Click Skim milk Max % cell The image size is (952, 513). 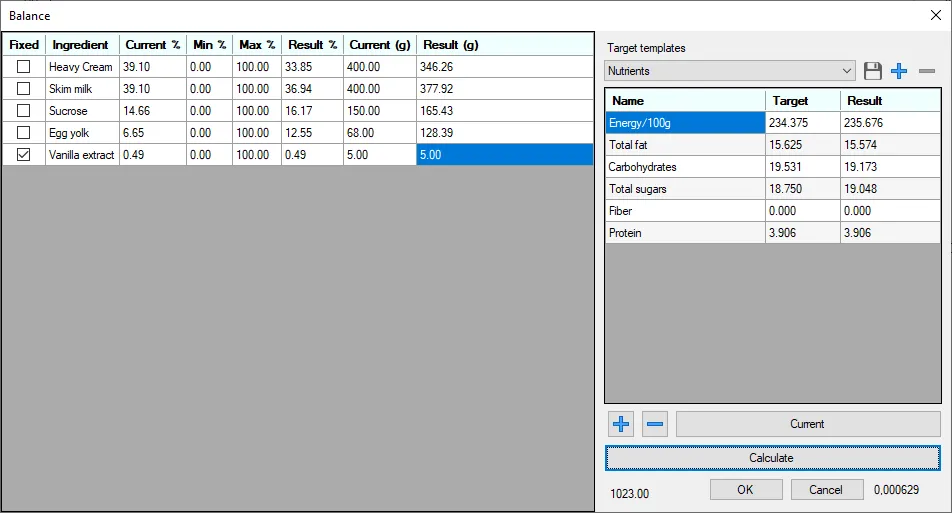click(256, 89)
